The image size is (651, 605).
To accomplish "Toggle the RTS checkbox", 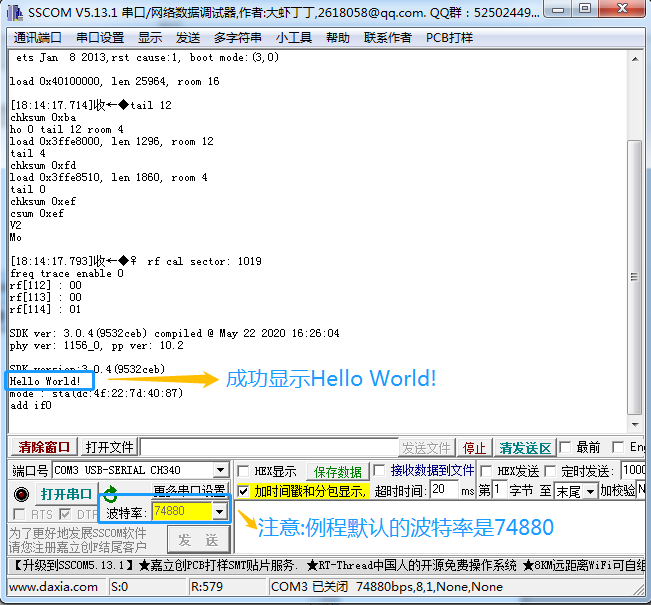I will pos(19,514).
